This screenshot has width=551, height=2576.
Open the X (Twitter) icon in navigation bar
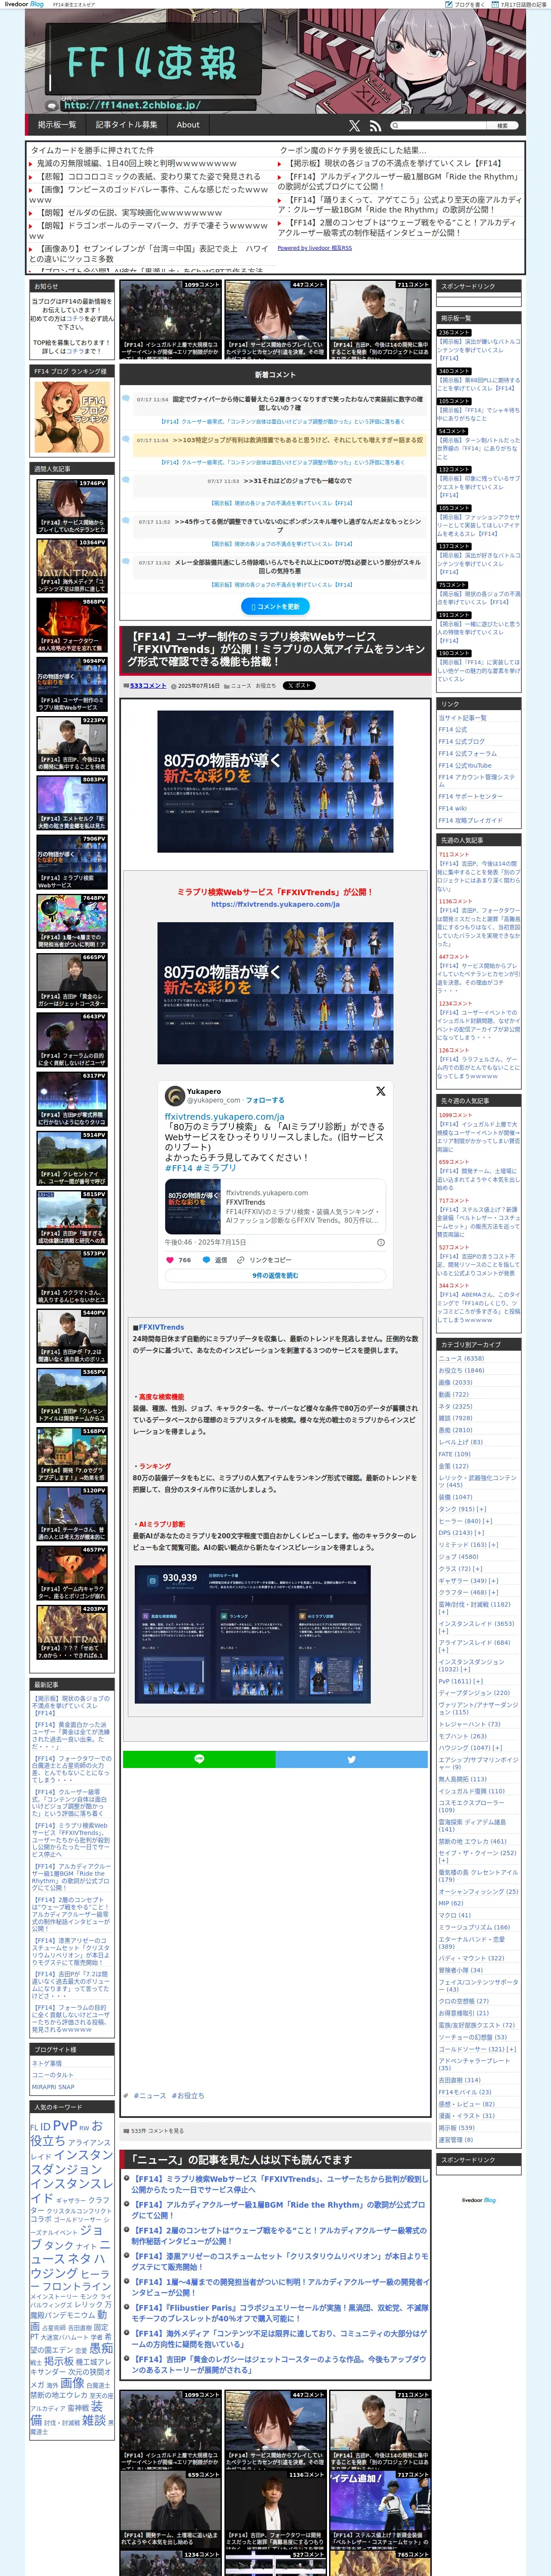[x=354, y=126]
